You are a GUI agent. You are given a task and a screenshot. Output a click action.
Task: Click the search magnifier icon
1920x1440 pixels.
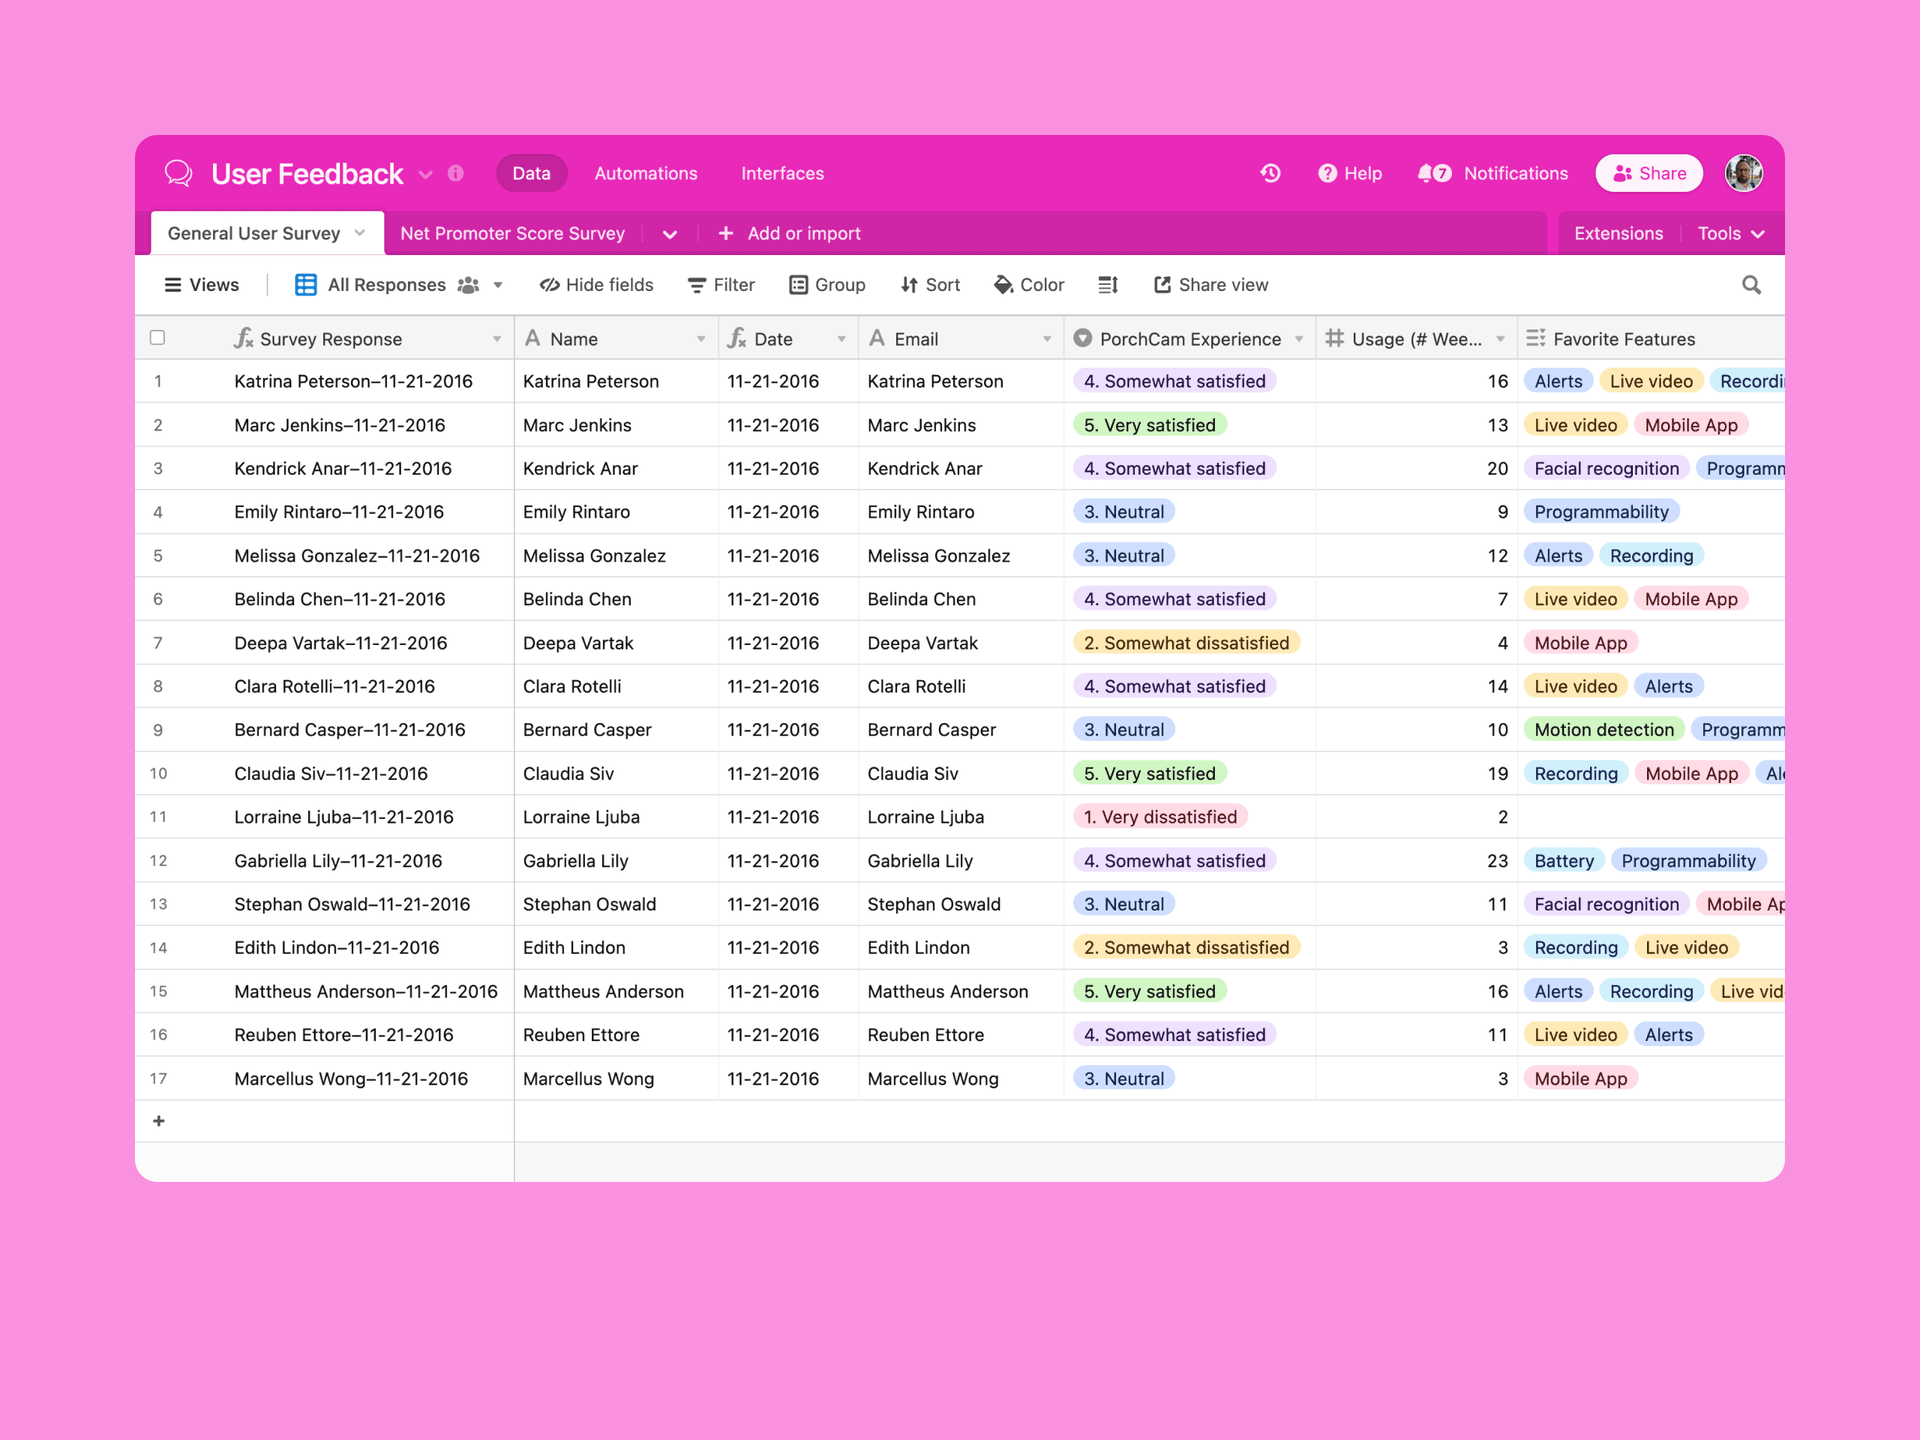click(x=1751, y=285)
